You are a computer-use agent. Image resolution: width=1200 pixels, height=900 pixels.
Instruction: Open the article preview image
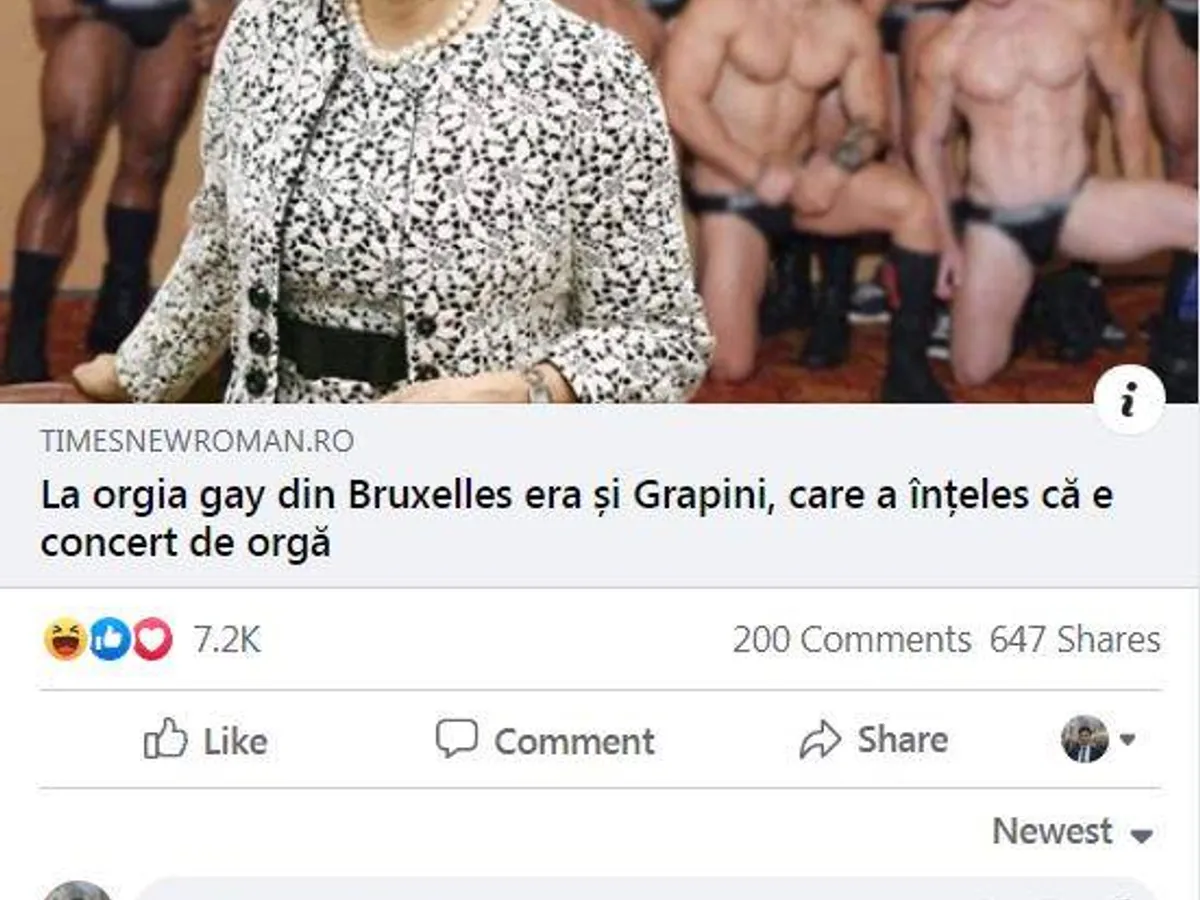[600, 201]
